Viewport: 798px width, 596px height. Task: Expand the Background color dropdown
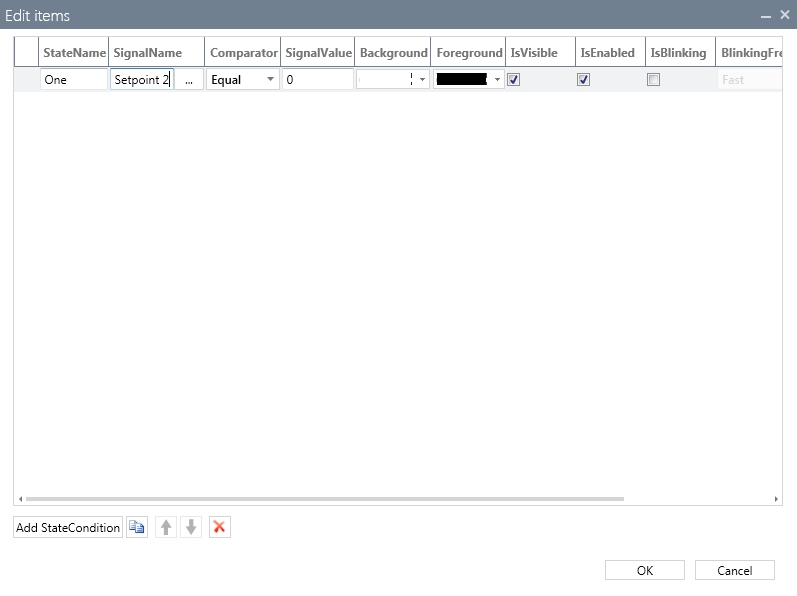point(422,80)
